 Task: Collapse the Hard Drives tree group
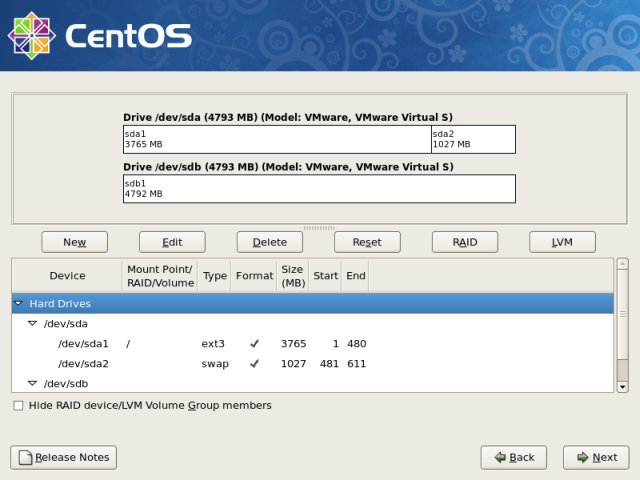point(19,303)
